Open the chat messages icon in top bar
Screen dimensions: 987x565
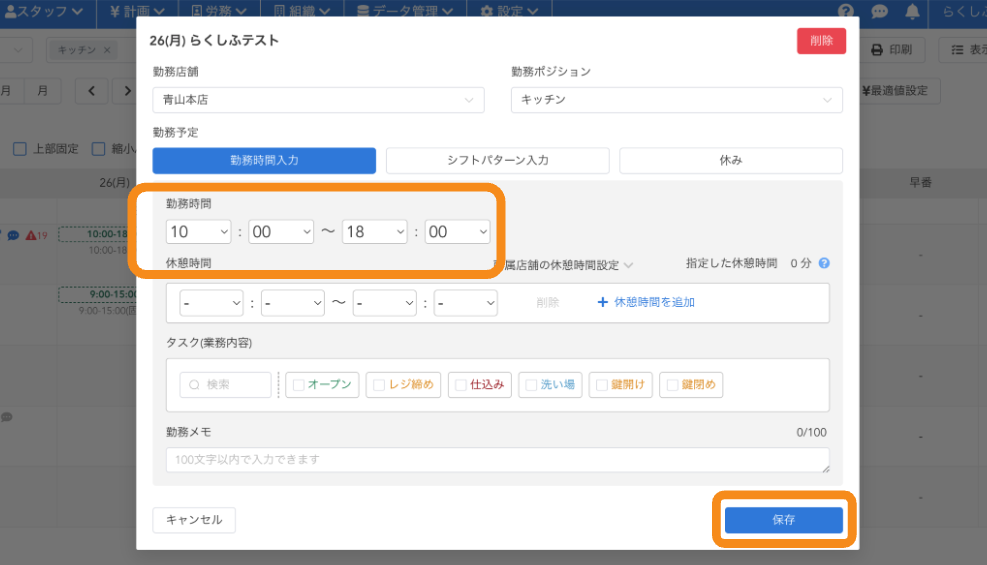tap(879, 11)
